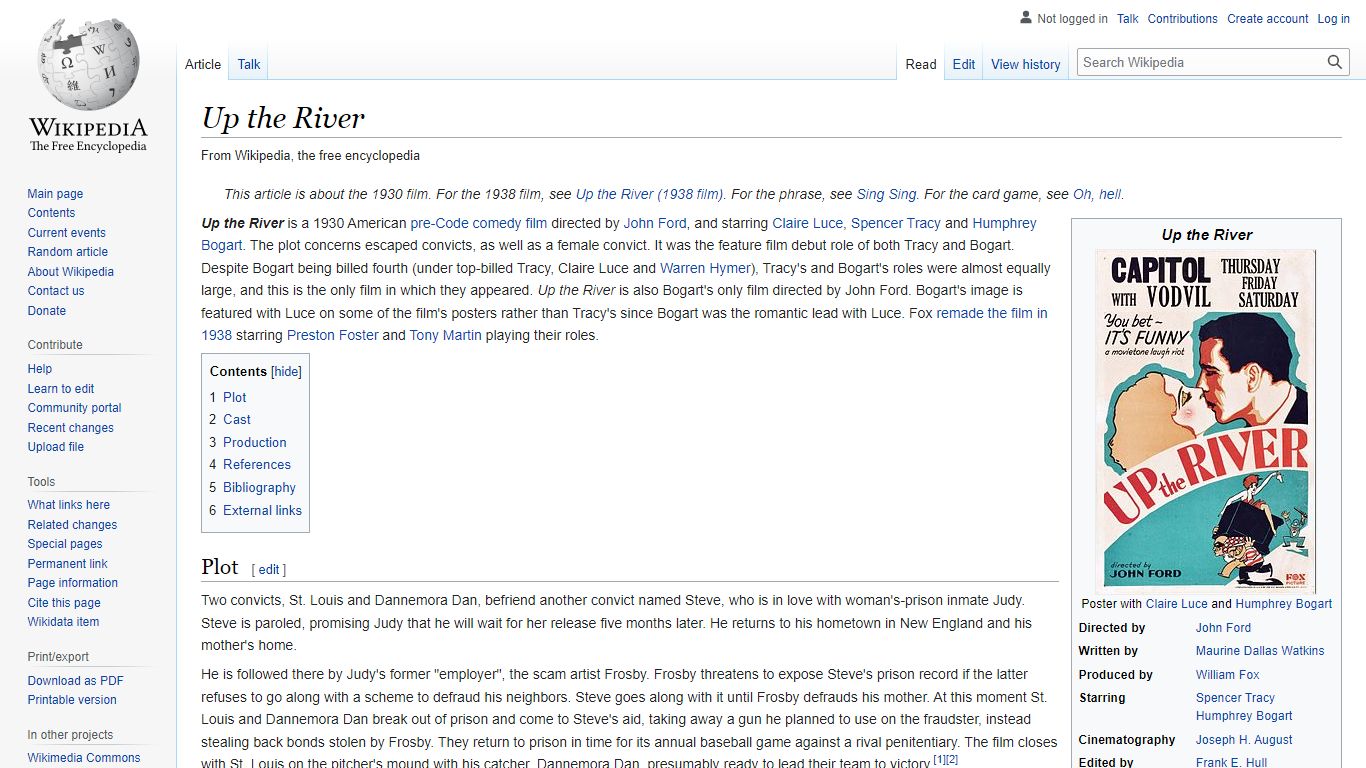This screenshot has height=768, width=1366.
Task: Open Warren Hymer link
Action: 703,269
